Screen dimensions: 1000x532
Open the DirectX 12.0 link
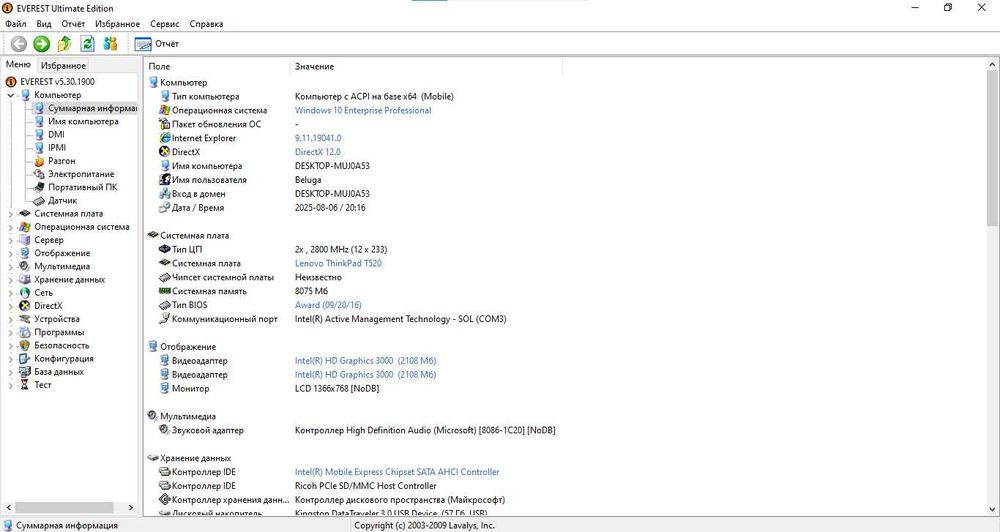click(318, 152)
